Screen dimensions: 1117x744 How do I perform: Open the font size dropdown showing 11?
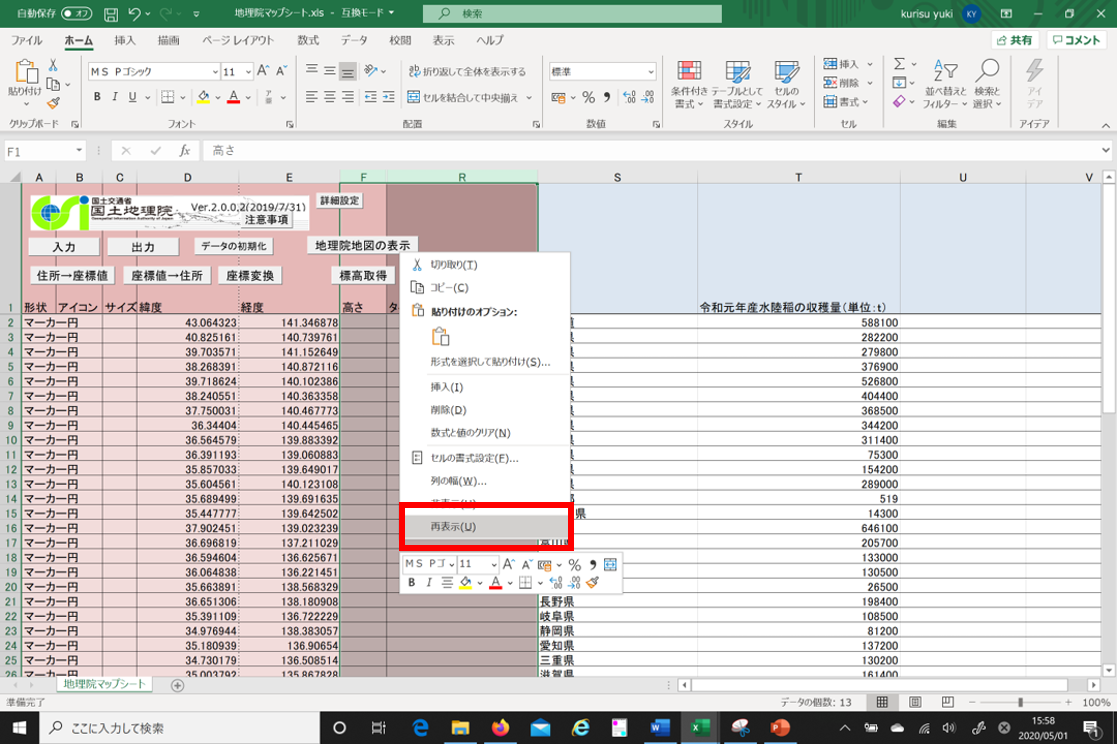point(248,72)
